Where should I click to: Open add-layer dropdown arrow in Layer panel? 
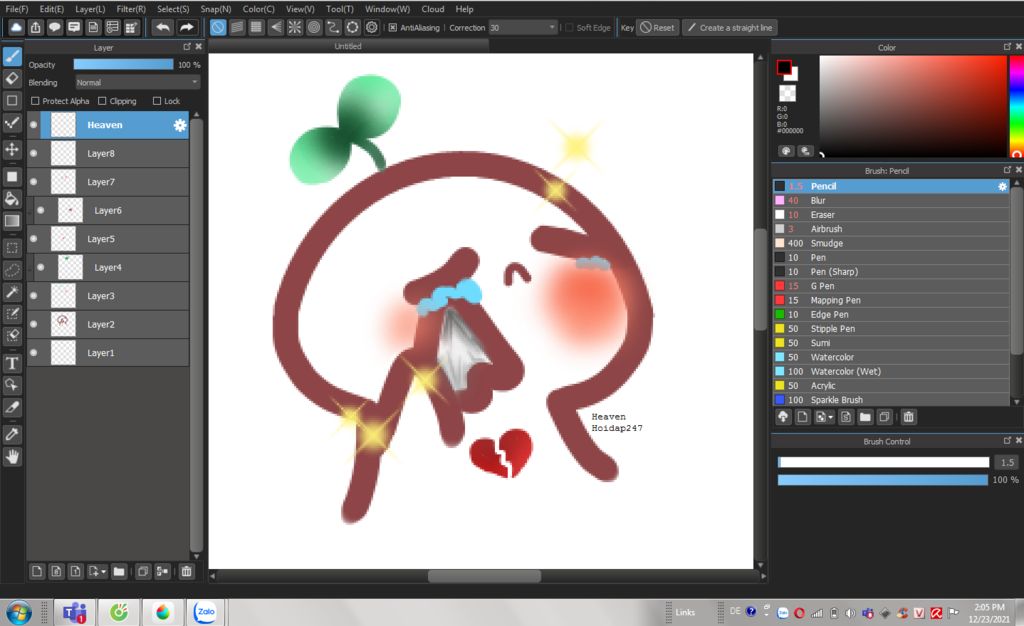[103, 572]
